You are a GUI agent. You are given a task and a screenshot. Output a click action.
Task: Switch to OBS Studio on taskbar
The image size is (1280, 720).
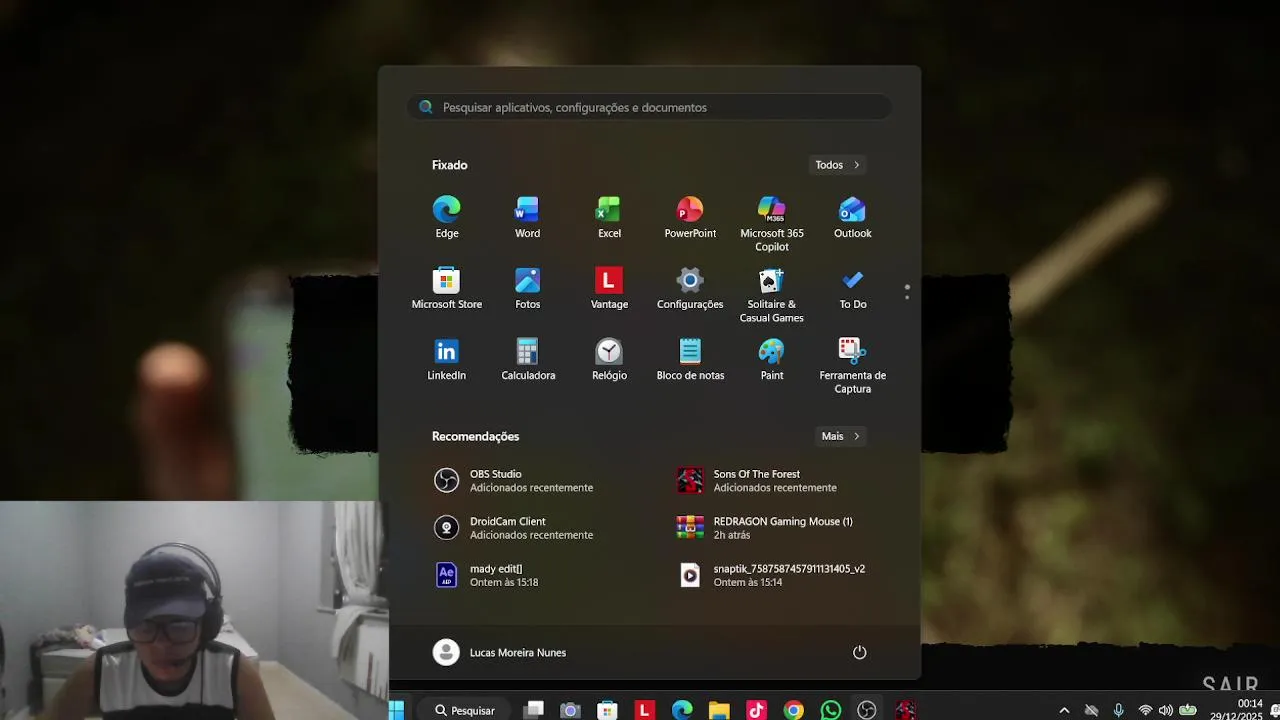[x=867, y=710]
